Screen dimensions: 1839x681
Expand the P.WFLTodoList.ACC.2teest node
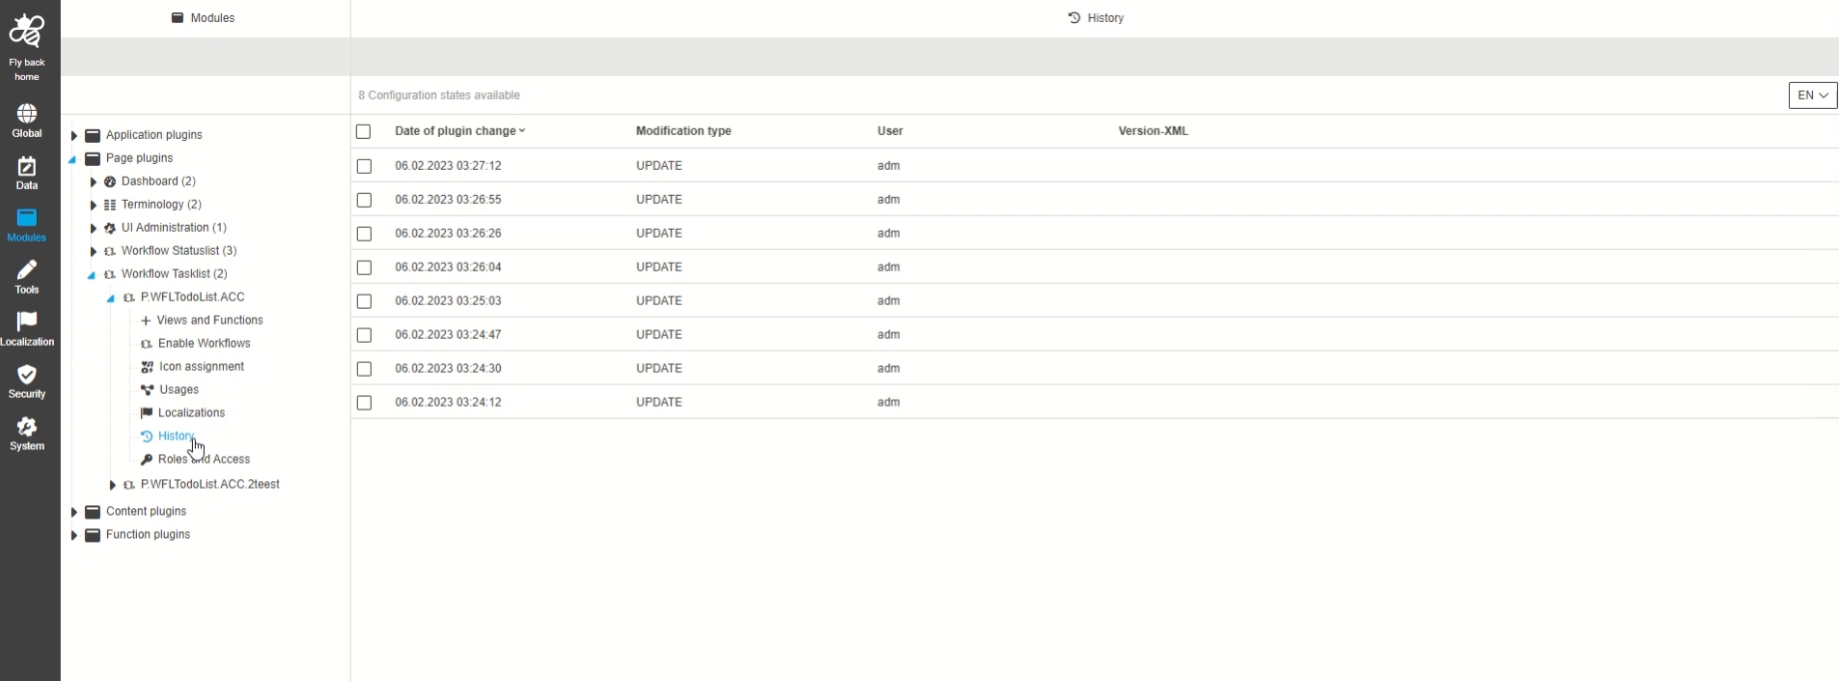[x=112, y=485]
